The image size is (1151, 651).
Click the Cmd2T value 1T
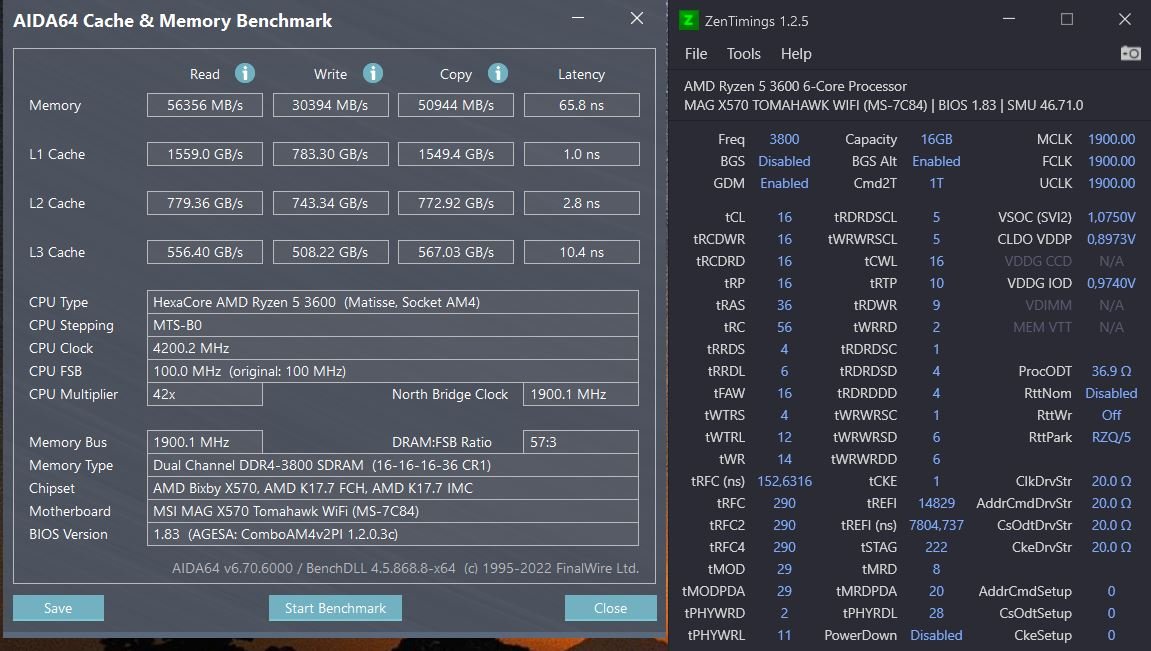tap(936, 183)
